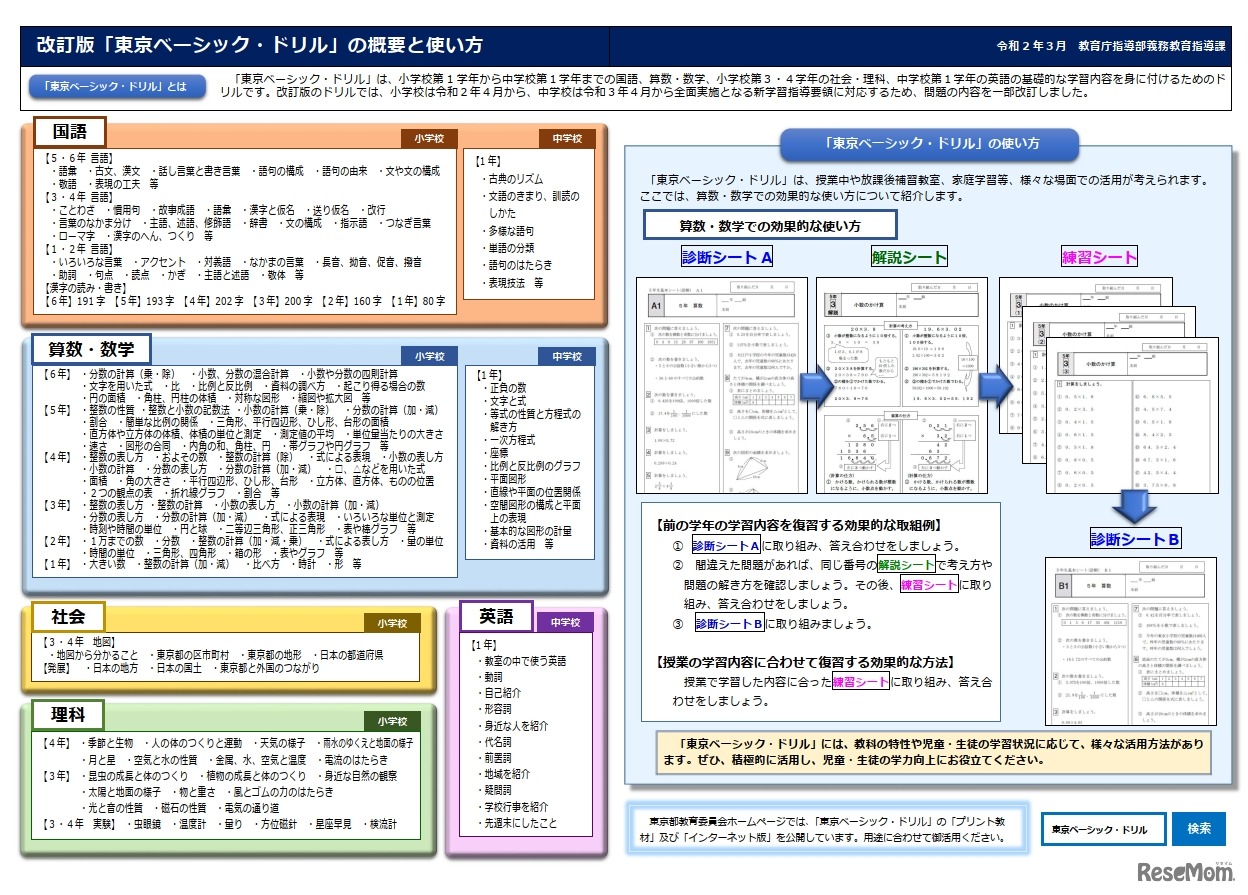Screen dimensions: 1248x895
Task: Select the 理科 section heading
Action: [x=69, y=714]
